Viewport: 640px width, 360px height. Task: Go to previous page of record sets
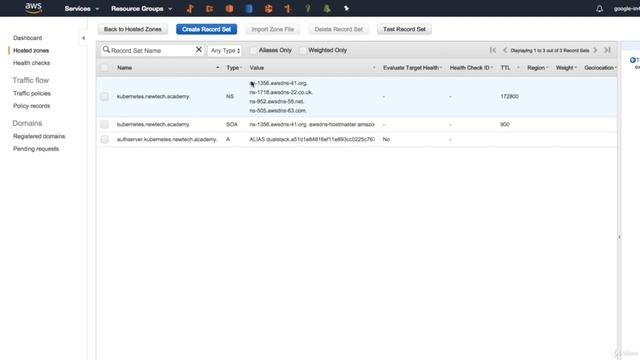tap(505, 50)
